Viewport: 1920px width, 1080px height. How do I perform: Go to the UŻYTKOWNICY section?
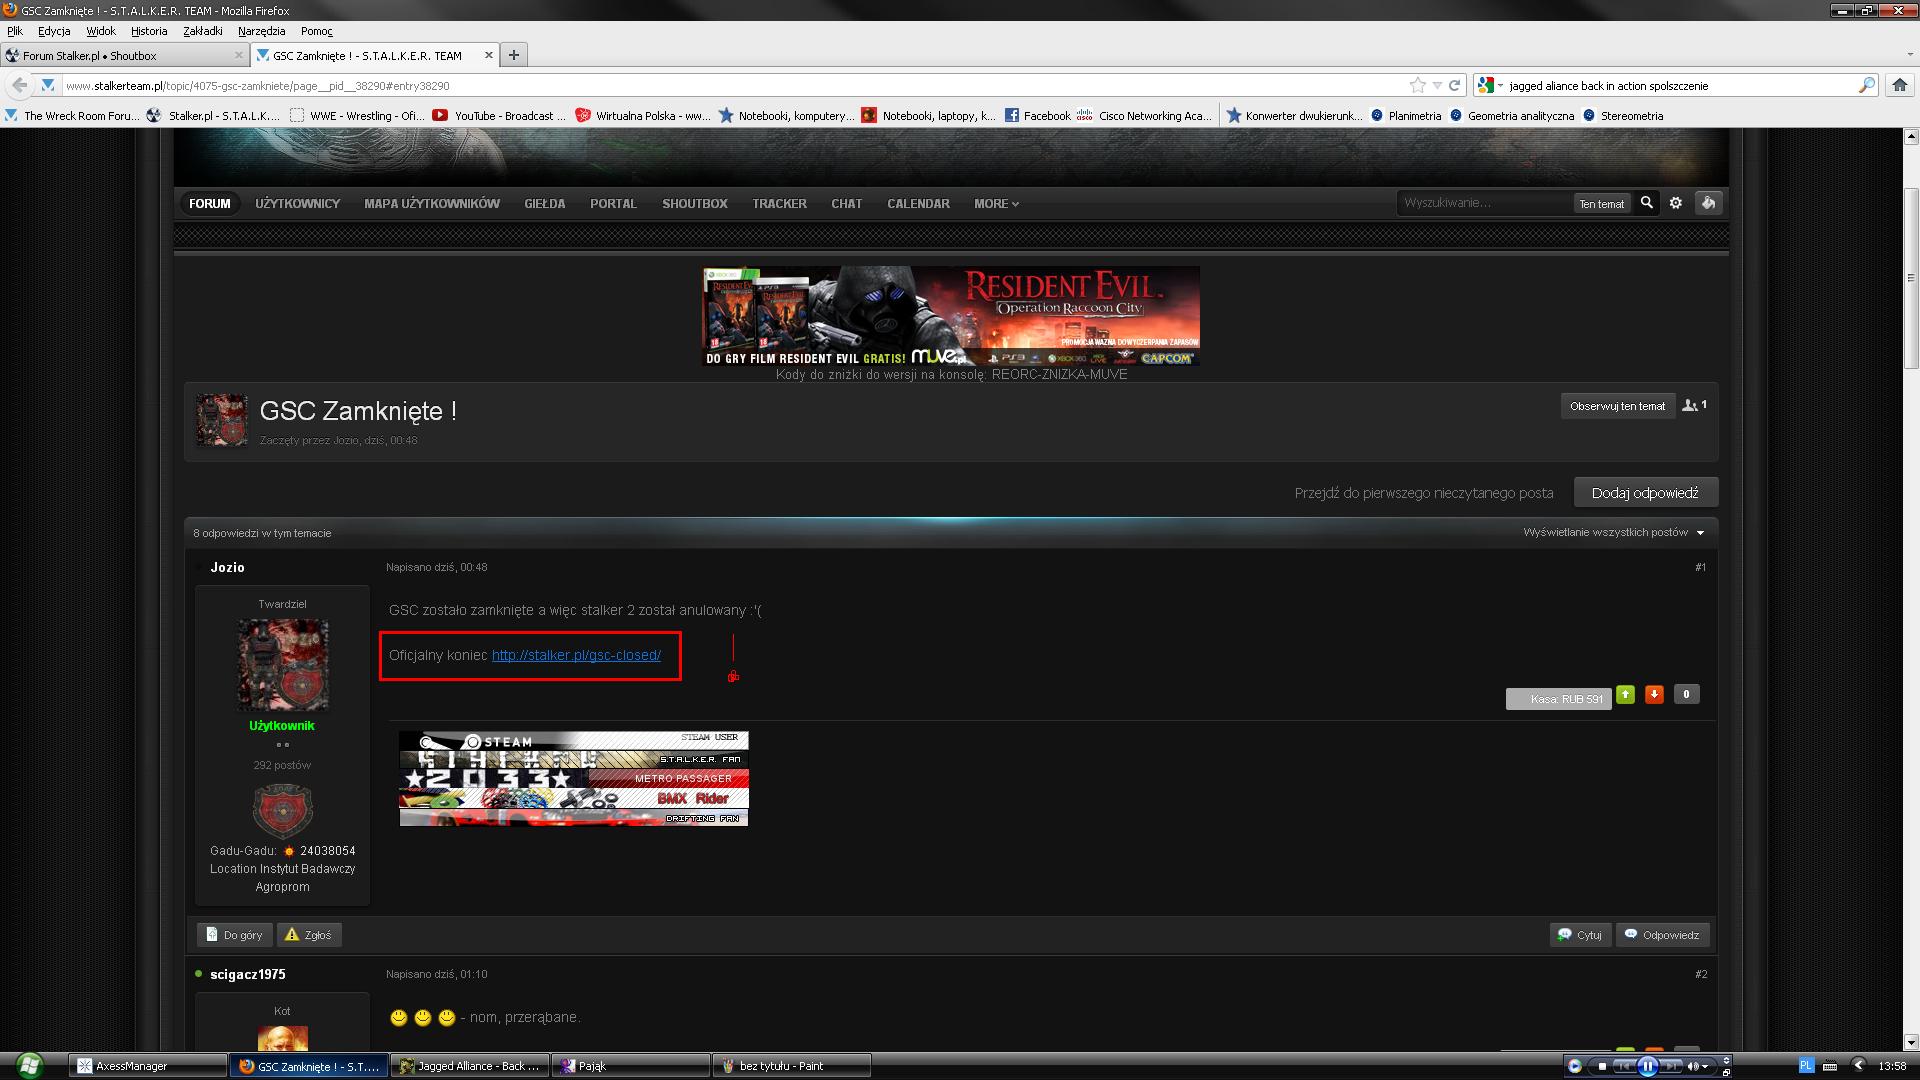click(x=297, y=203)
